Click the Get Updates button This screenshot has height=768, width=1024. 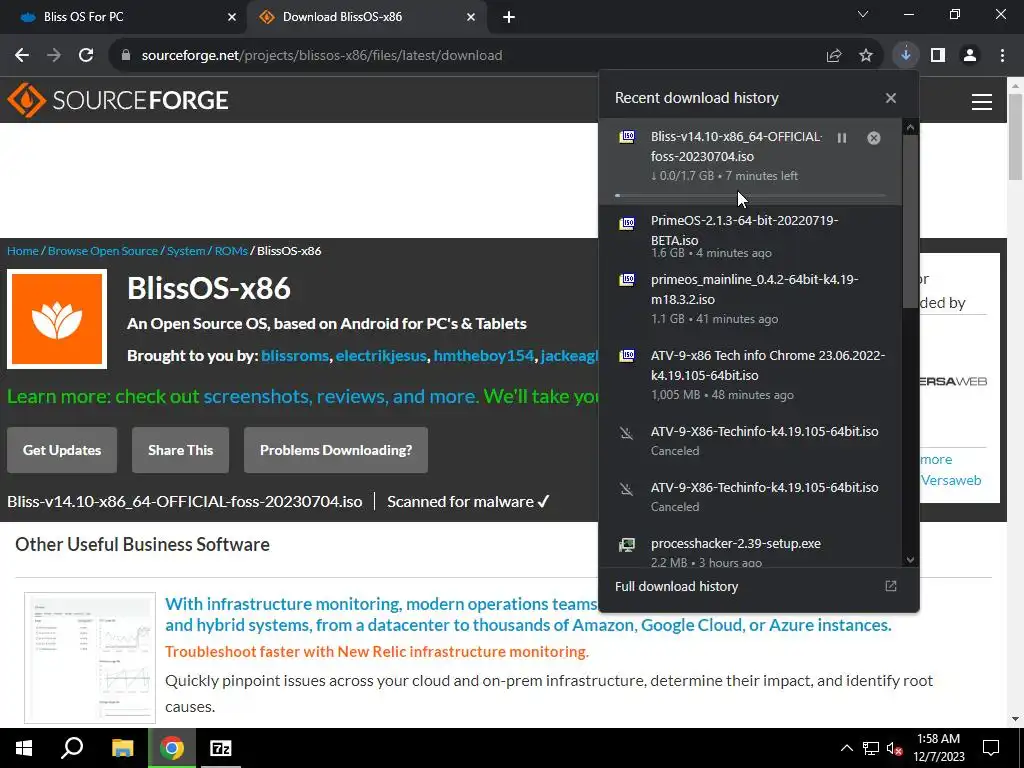pos(62,450)
